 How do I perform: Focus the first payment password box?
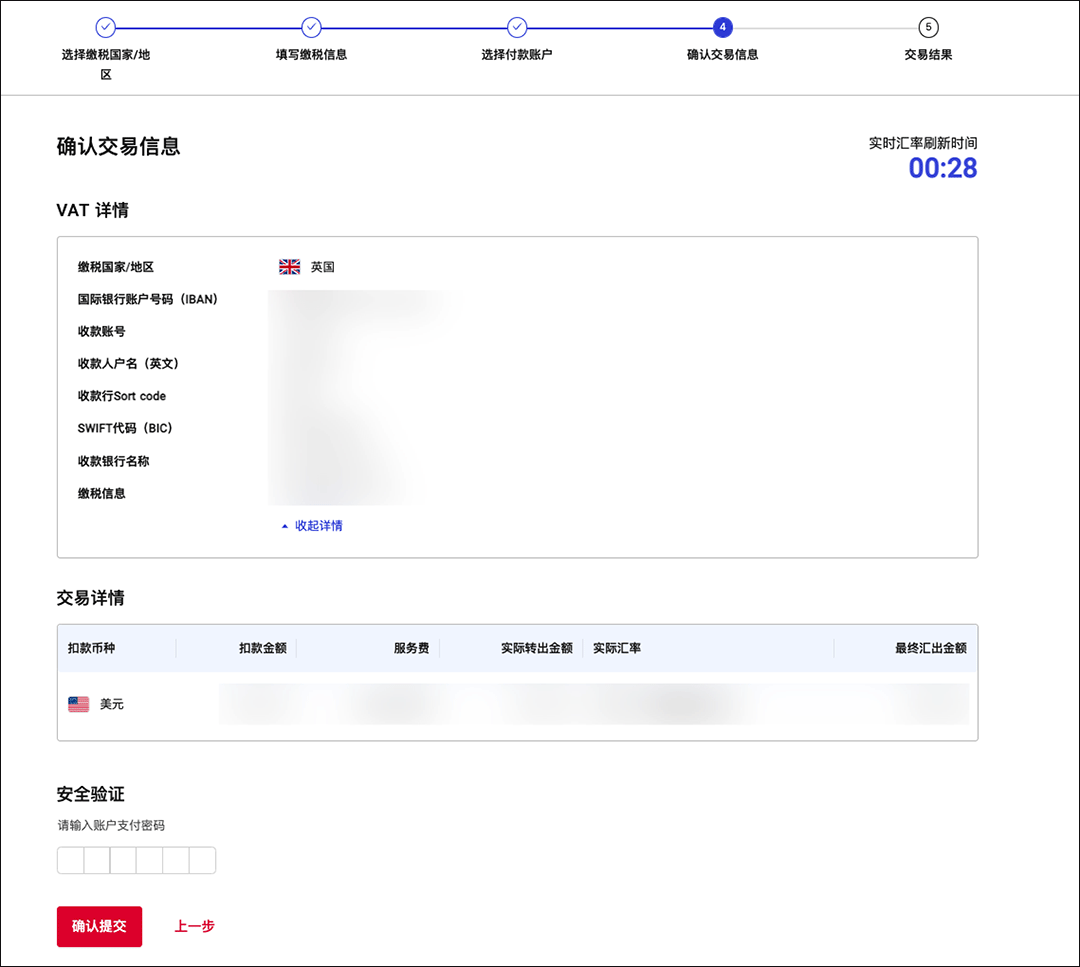(x=70, y=860)
